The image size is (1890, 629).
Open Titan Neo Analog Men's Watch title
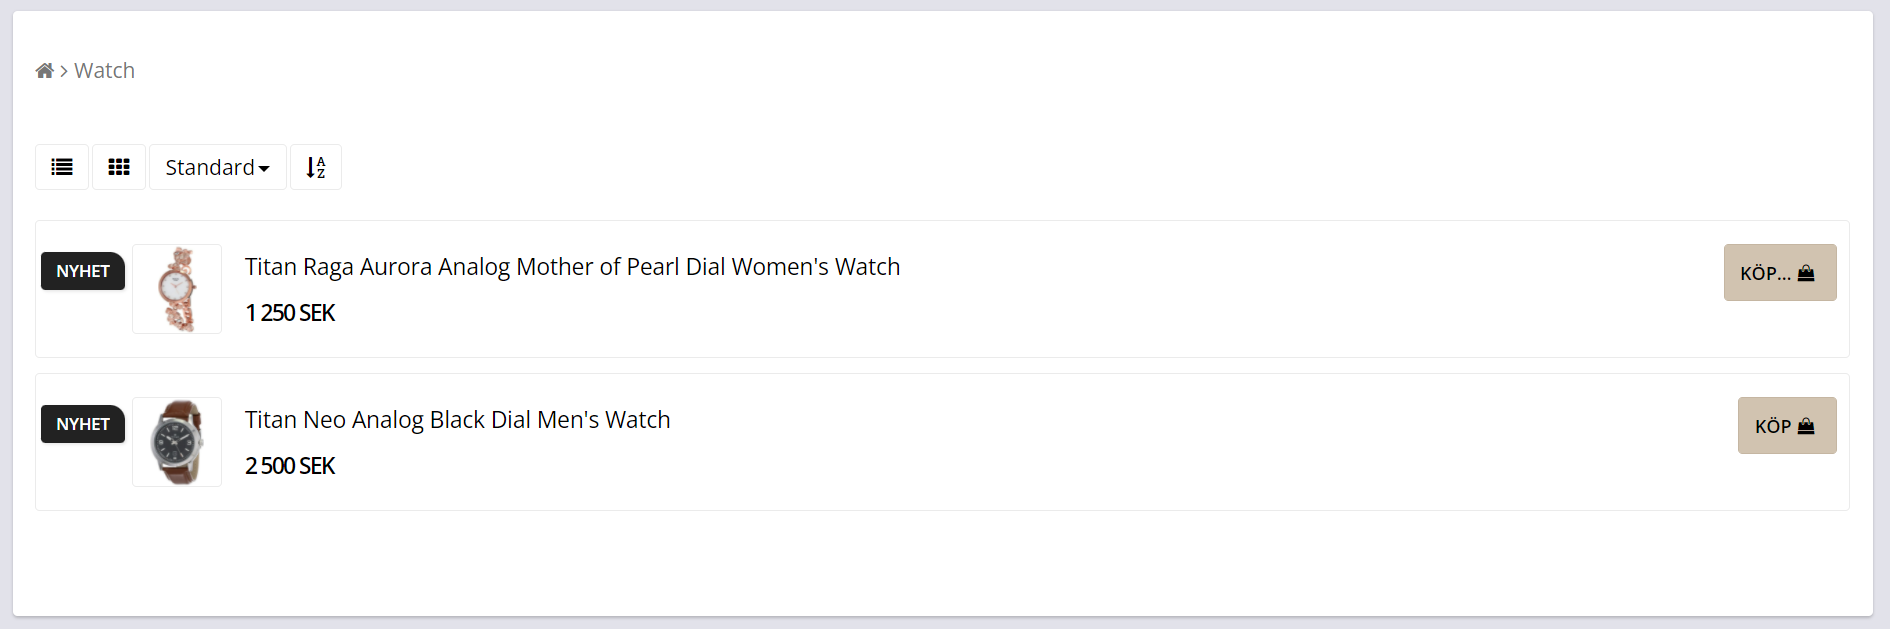(457, 420)
